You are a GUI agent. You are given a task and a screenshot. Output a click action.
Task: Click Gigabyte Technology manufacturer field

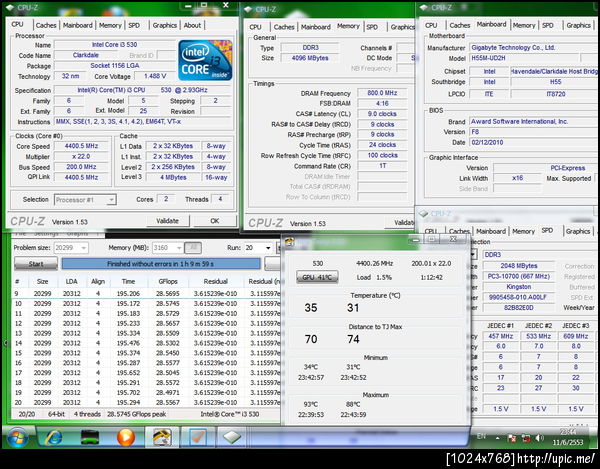click(533, 47)
